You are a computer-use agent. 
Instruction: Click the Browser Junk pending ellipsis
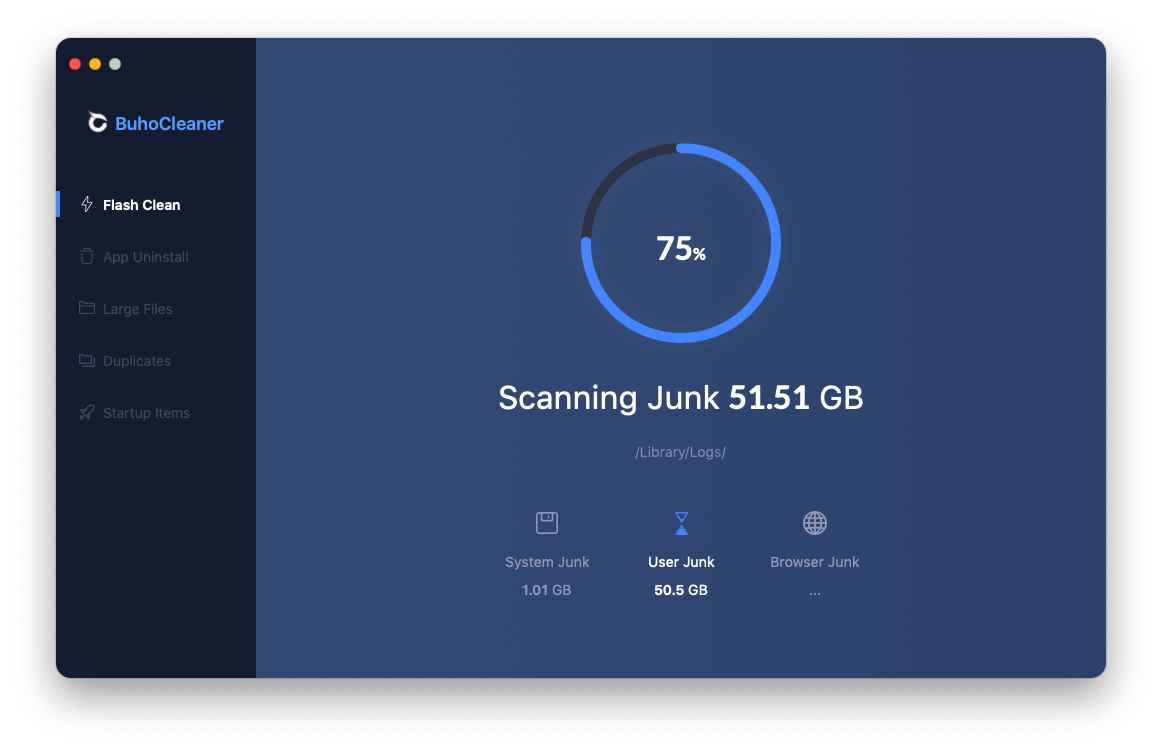[x=814, y=592]
